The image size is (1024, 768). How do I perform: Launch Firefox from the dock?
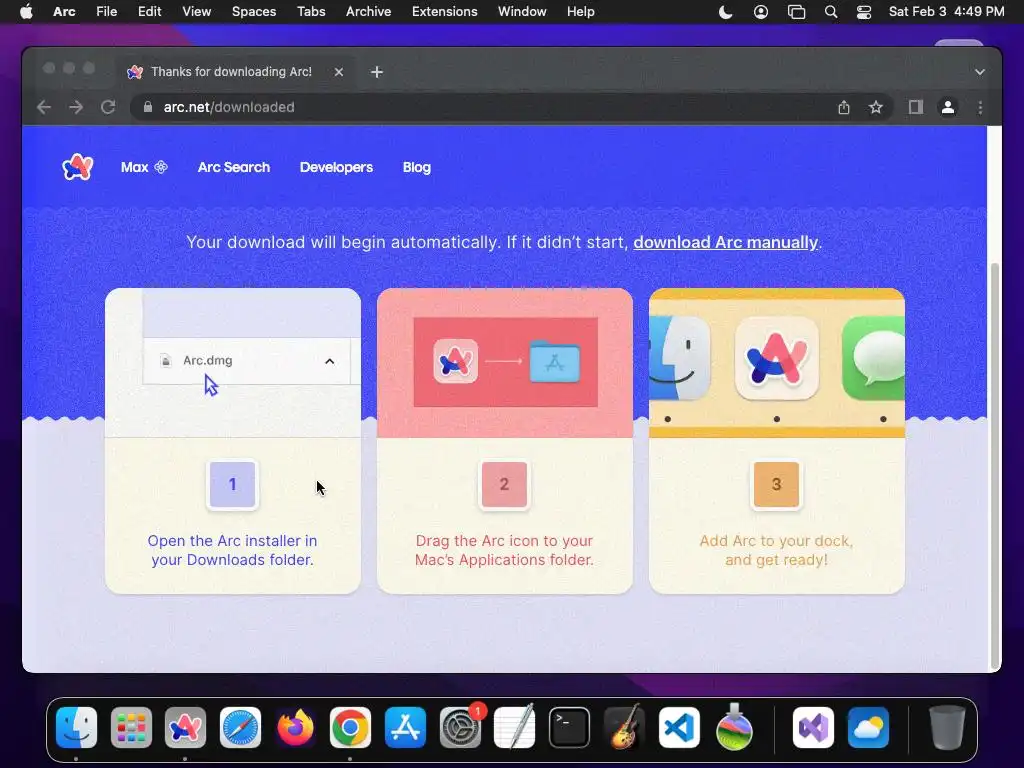tap(295, 727)
